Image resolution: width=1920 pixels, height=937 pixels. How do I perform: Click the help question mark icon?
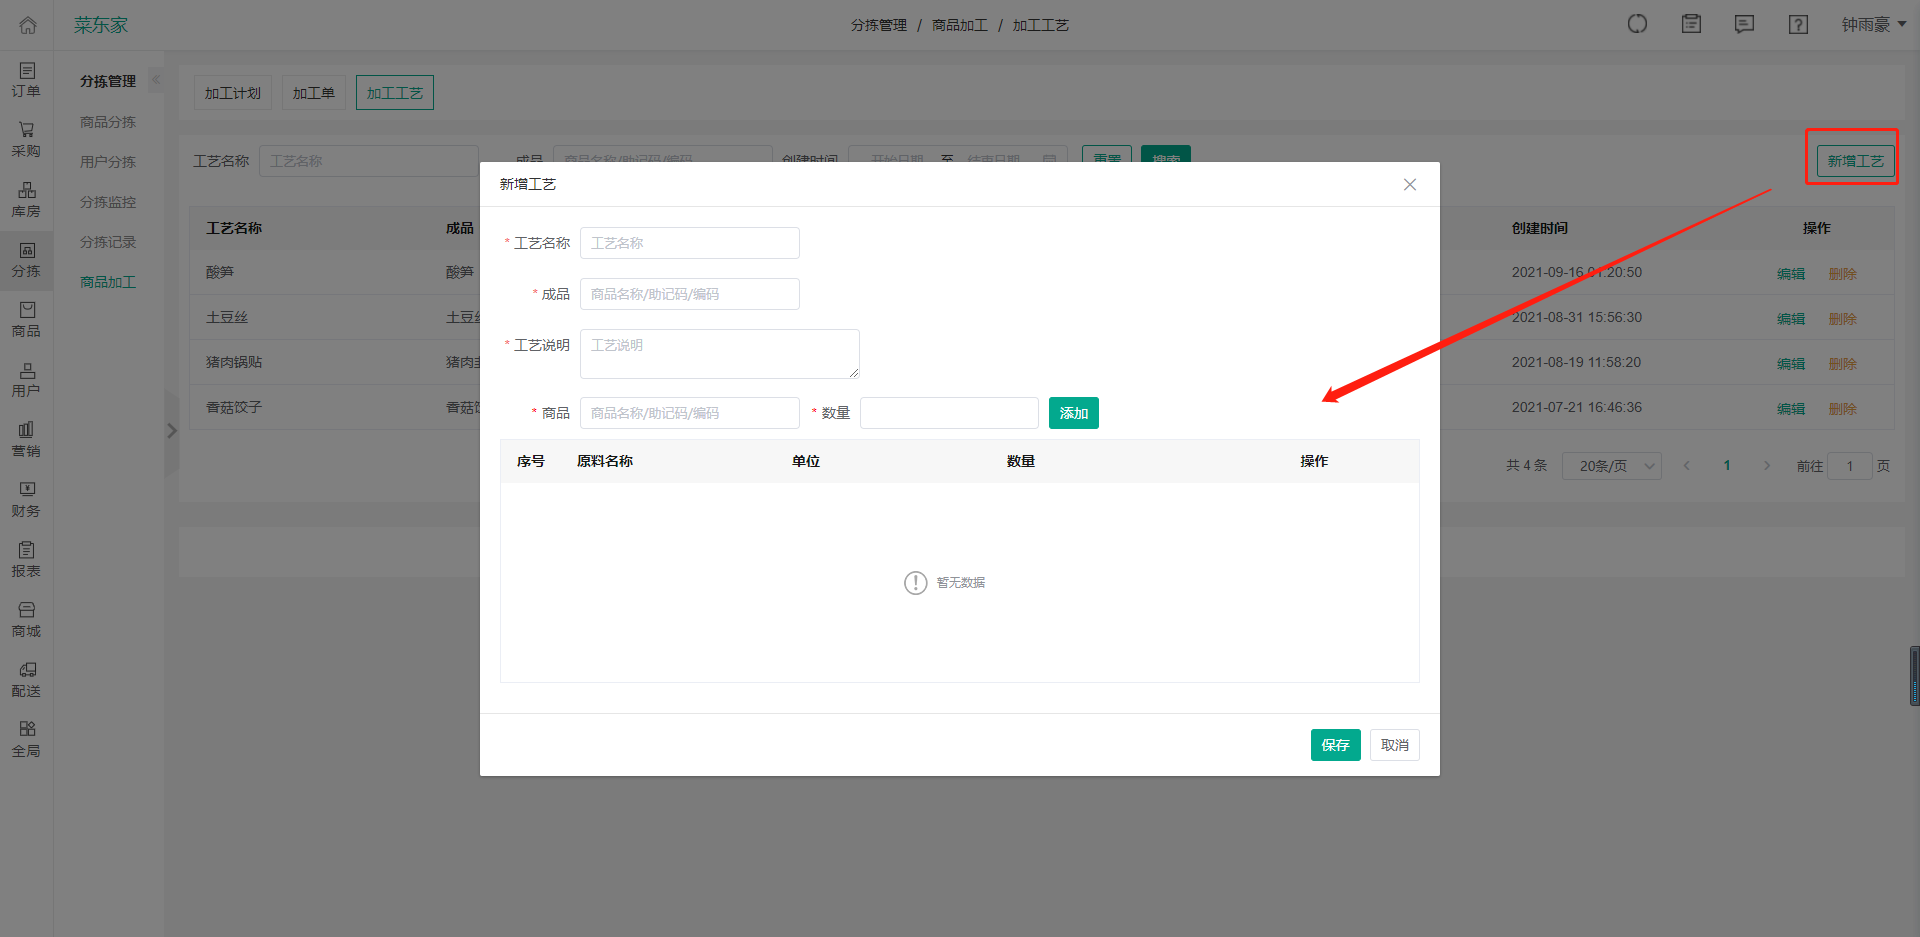tap(1798, 25)
